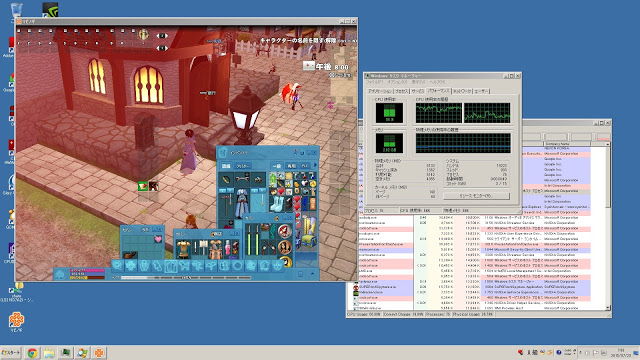Click the Windows Start button
The height and width of the screenshot is (360, 640).
point(11,353)
